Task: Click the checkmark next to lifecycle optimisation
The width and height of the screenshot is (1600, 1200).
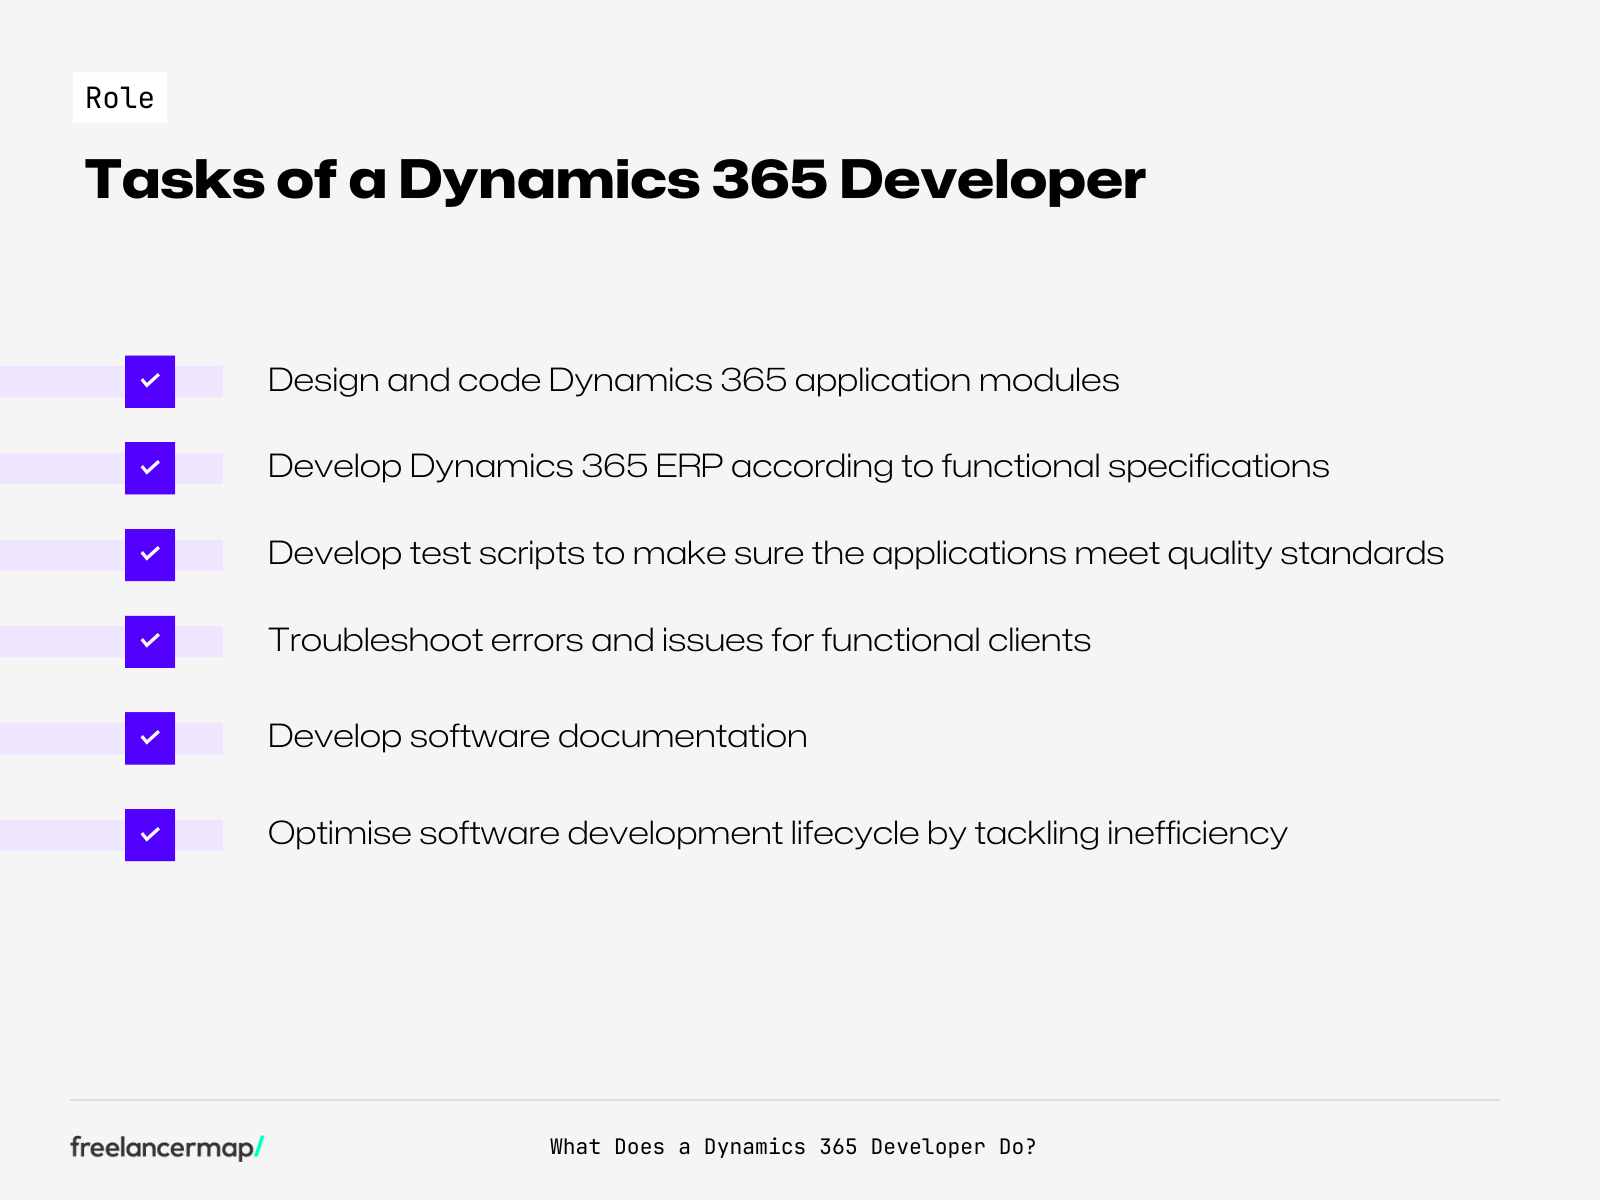Action: click(149, 833)
